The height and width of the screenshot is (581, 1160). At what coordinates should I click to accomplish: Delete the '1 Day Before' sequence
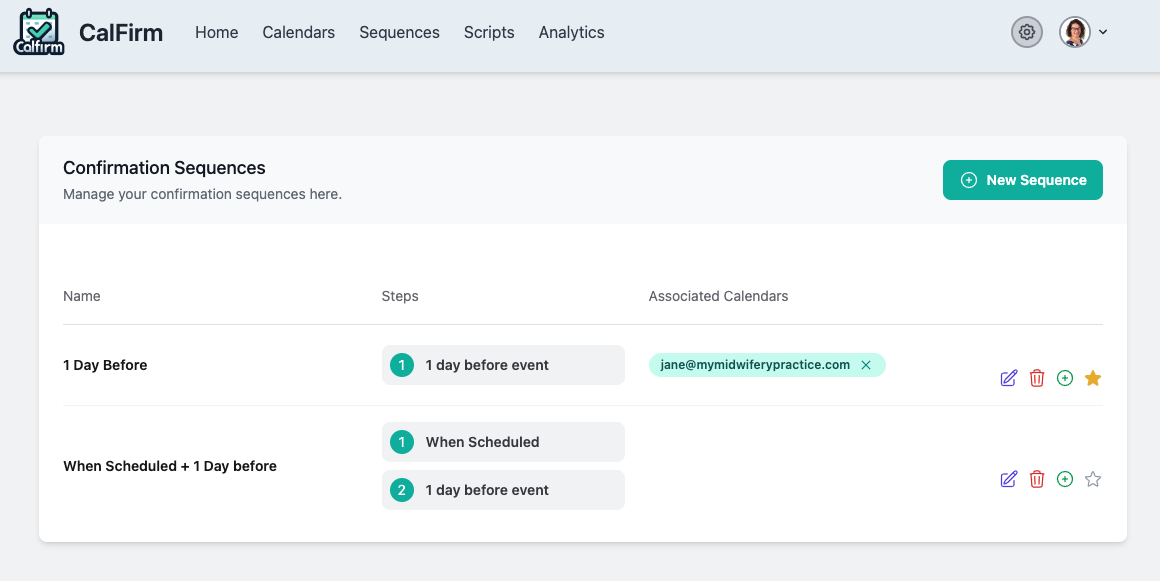(x=1036, y=378)
